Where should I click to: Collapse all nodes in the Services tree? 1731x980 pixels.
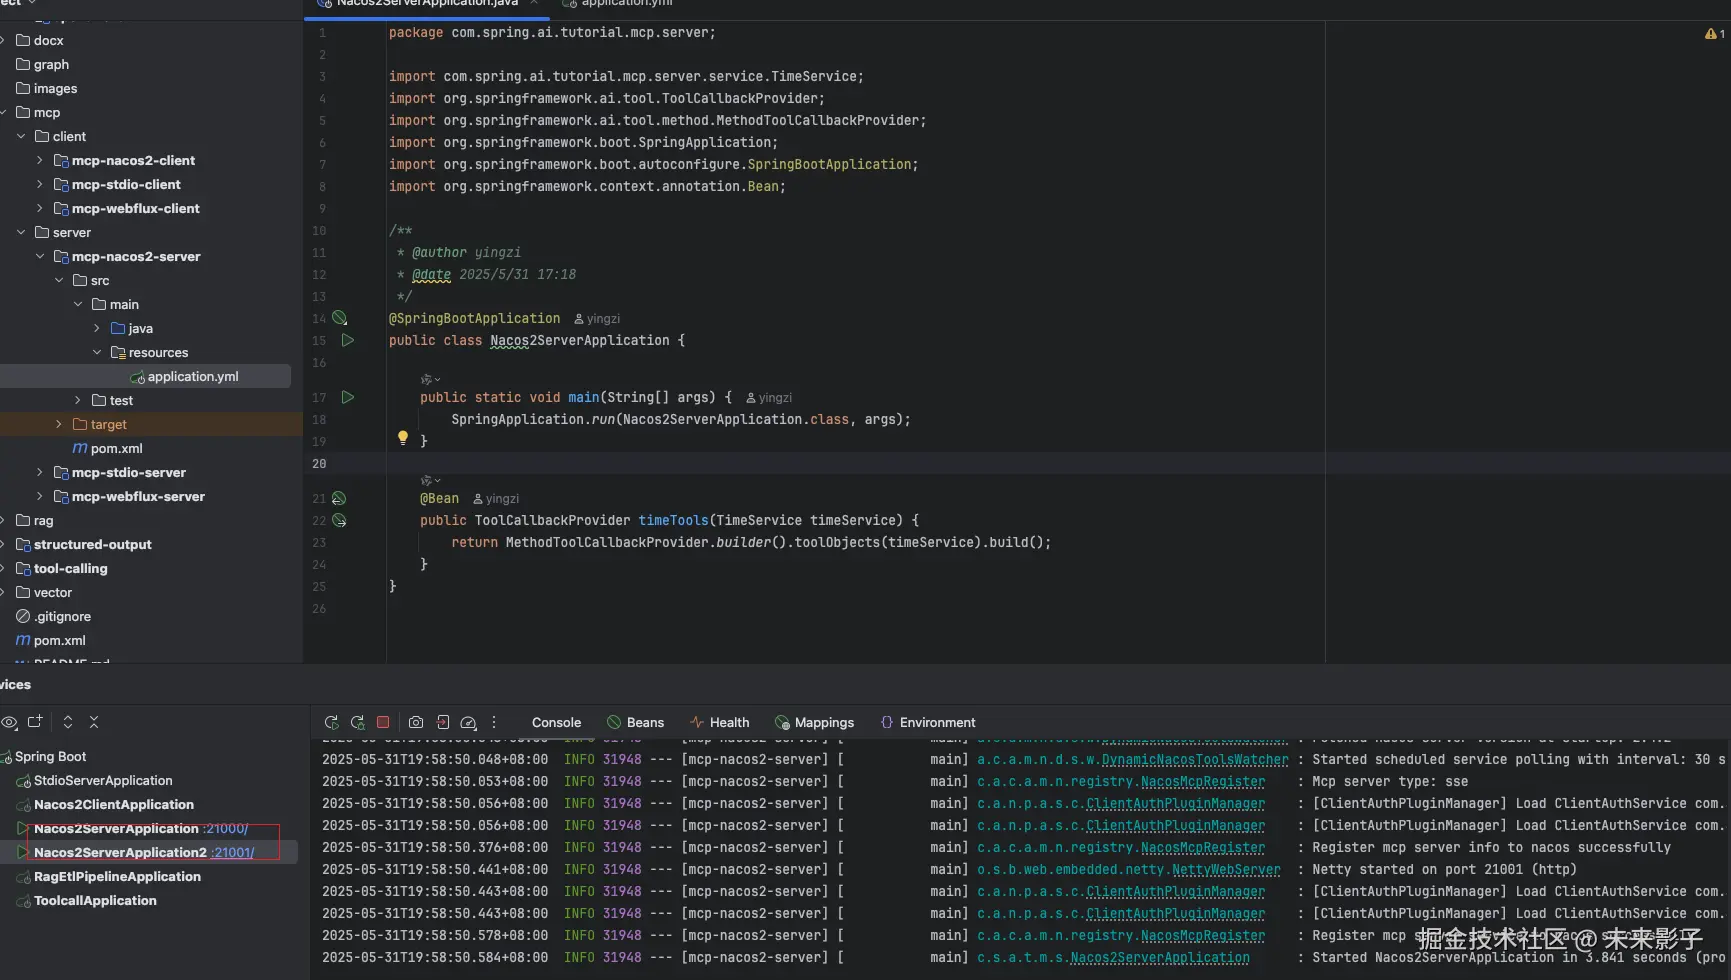pos(94,722)
